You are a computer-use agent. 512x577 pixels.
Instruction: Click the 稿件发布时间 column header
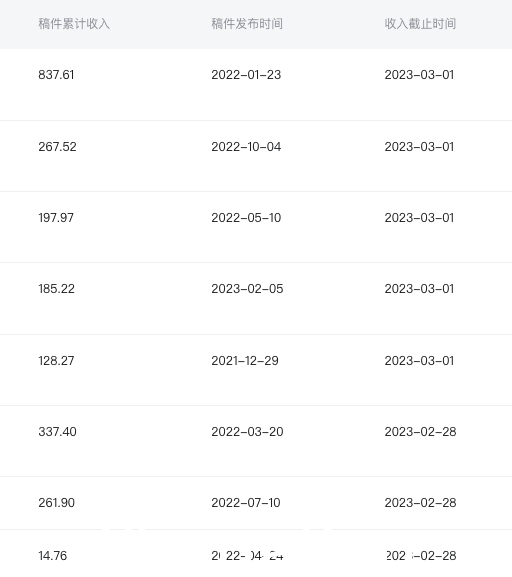pos(247,24)
